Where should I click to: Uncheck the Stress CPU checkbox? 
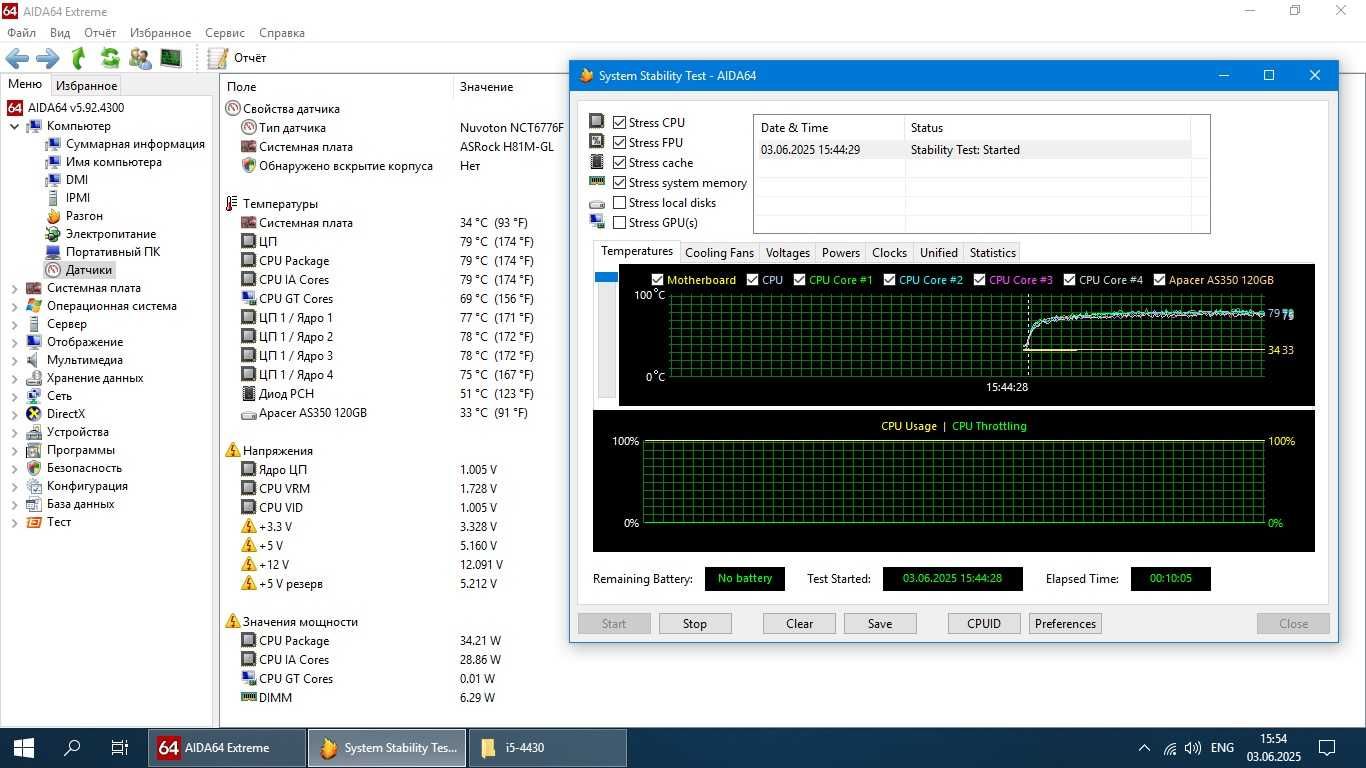point(619,122)
